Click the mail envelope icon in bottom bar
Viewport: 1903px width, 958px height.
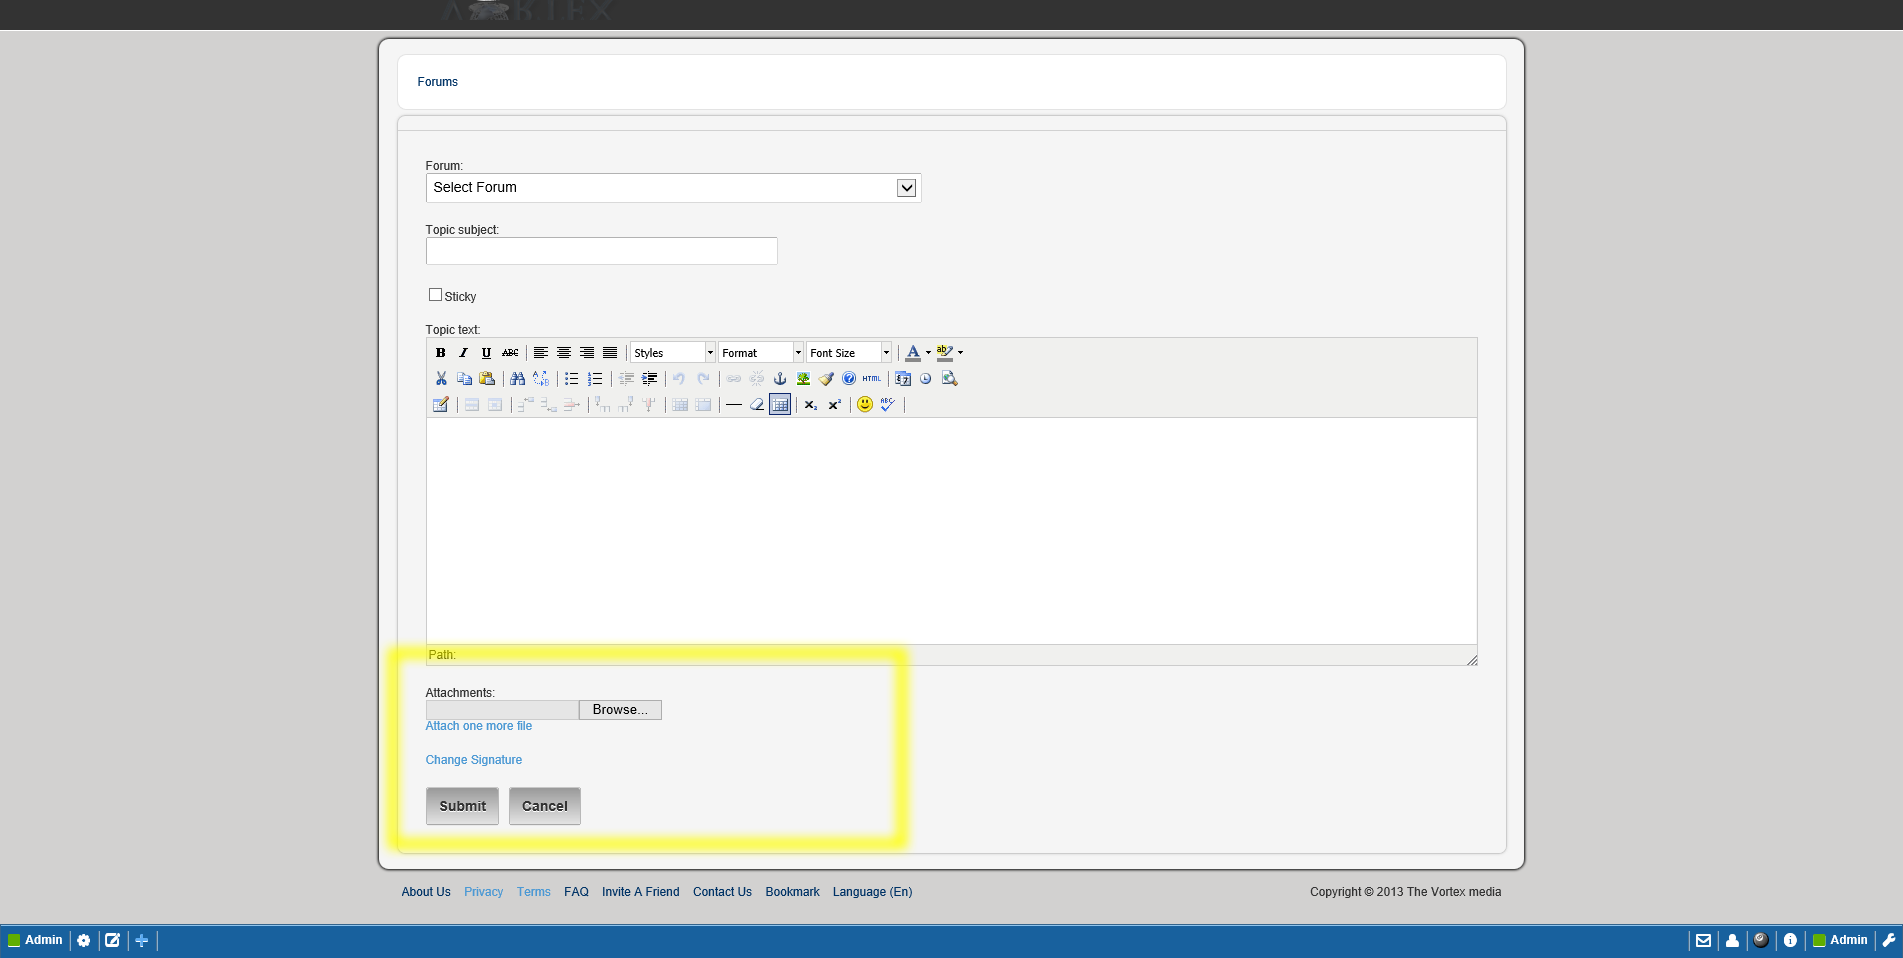(1703, 940)
